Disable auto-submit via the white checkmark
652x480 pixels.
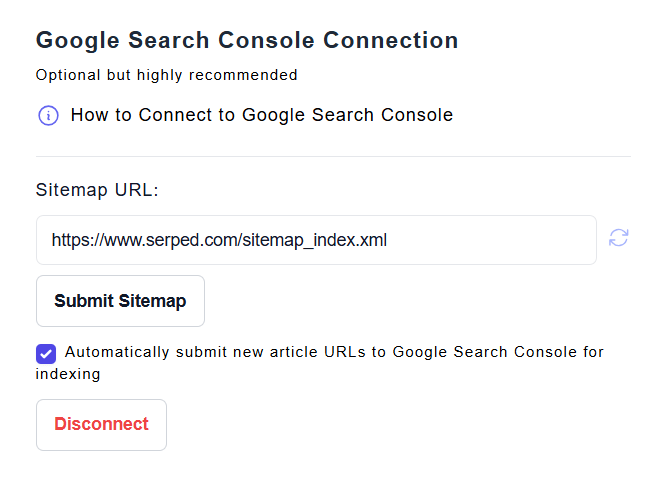[x=46, y=353]
